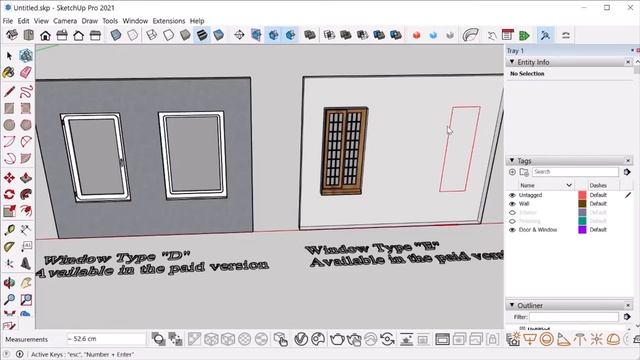The image size is (640, 360).
Task: Open the File menu
Action: coord(7,21)
